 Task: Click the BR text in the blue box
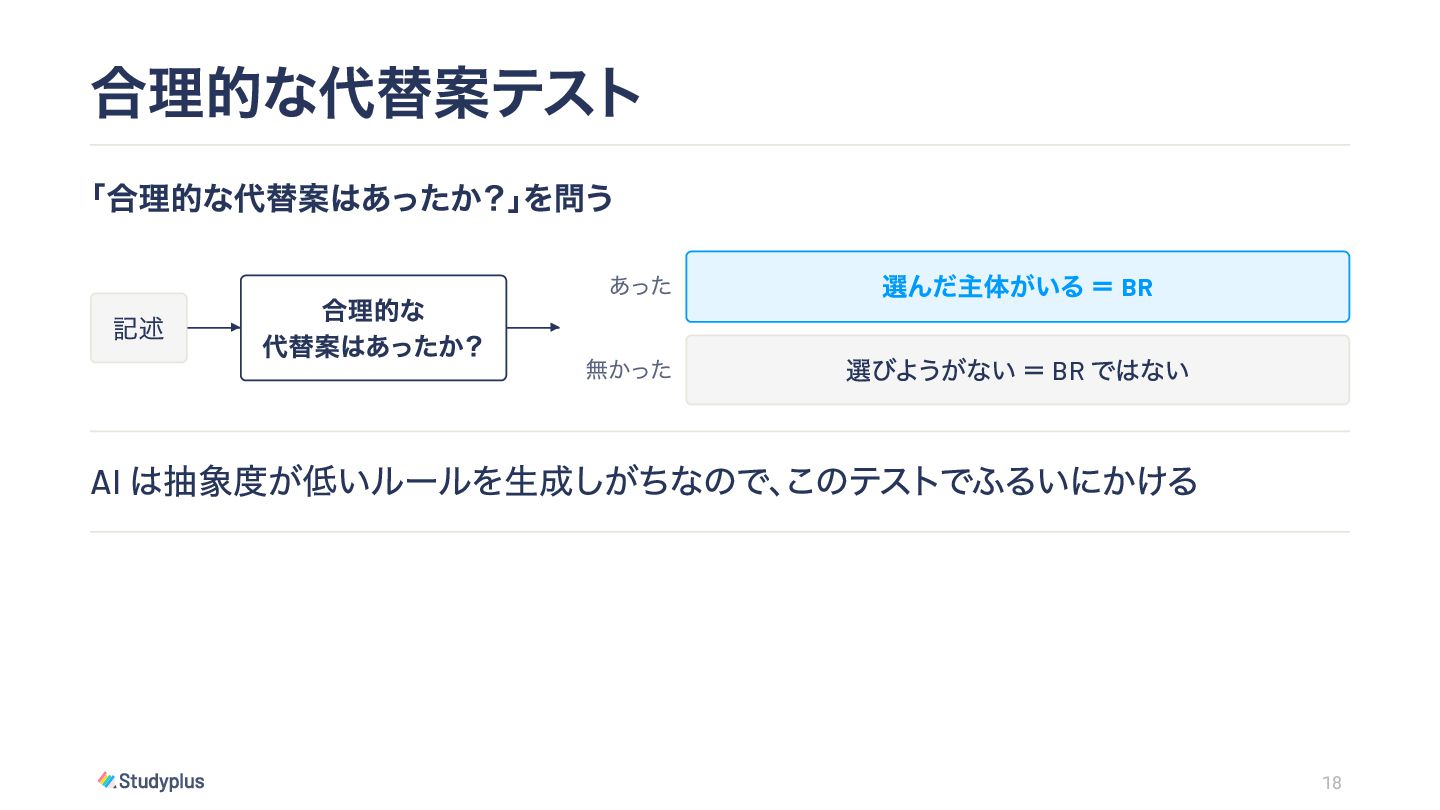(x=1137, y=288)
